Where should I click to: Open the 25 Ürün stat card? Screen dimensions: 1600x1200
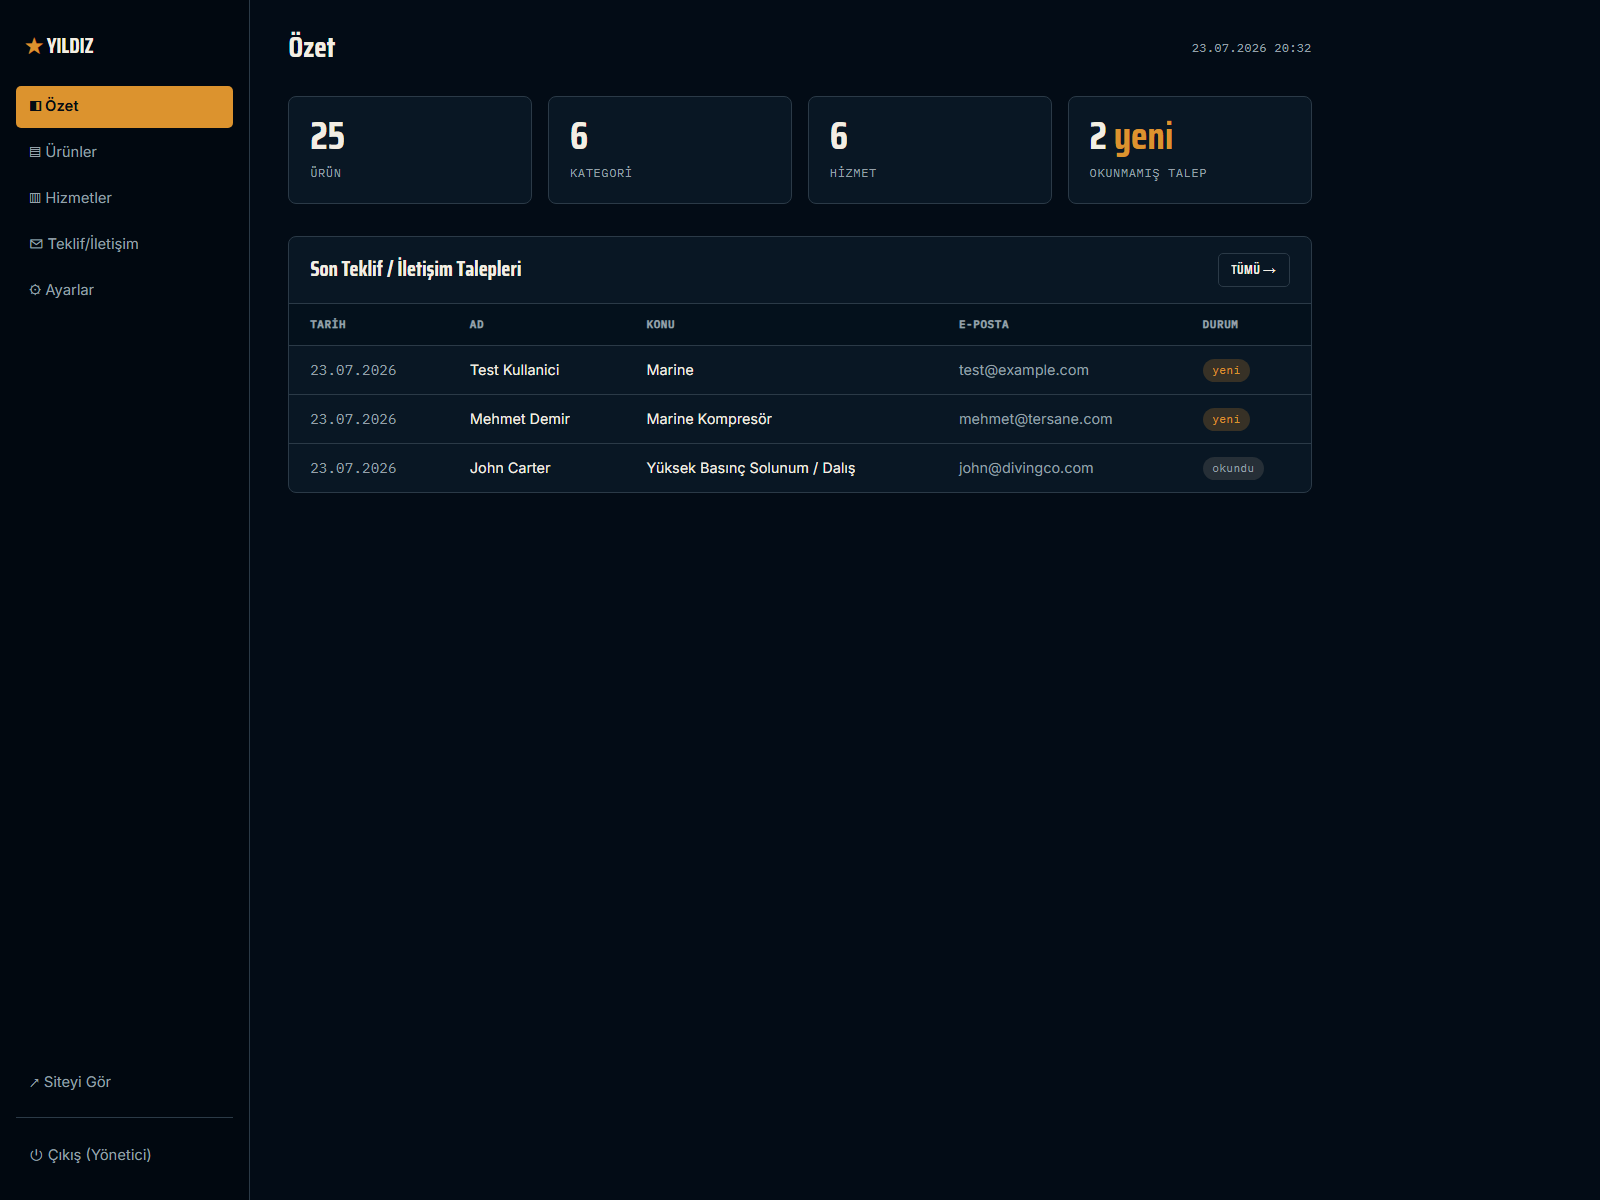[410, 150]
